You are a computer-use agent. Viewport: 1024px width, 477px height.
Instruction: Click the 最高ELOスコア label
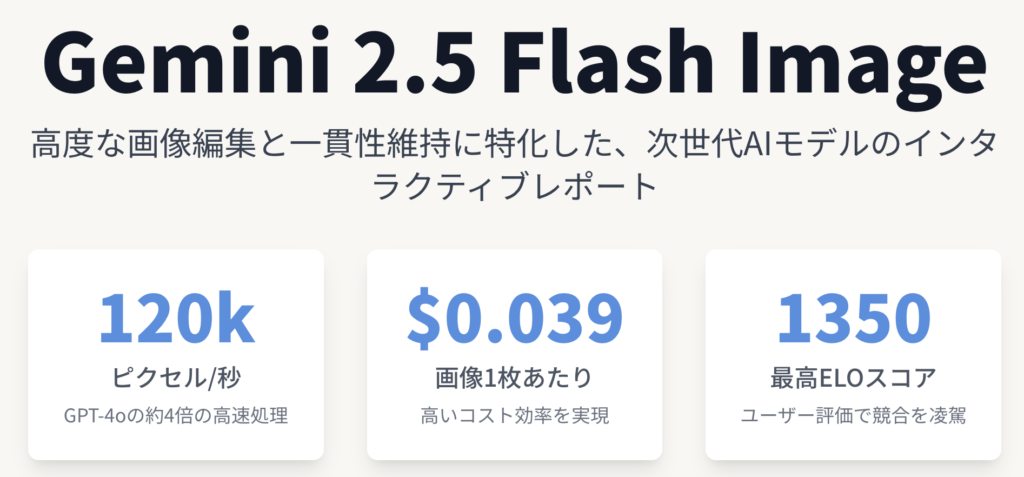853,379
